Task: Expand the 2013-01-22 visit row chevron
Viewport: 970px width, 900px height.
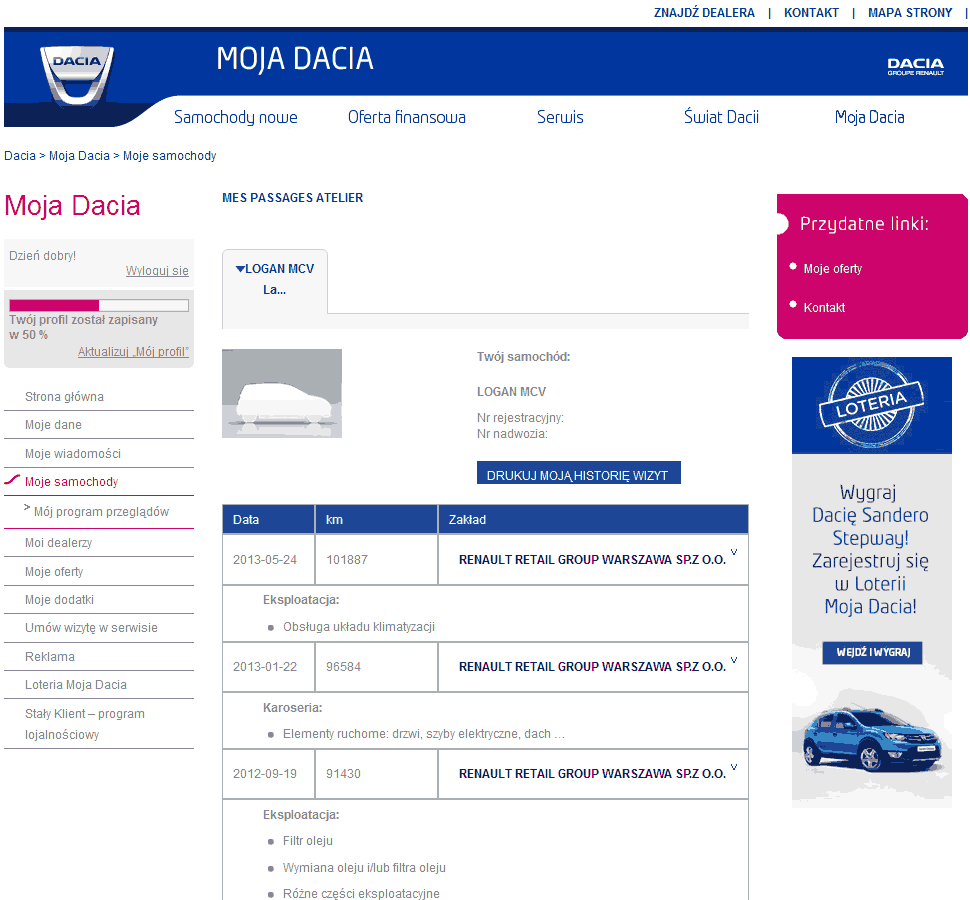Action: tap(734, 659)
